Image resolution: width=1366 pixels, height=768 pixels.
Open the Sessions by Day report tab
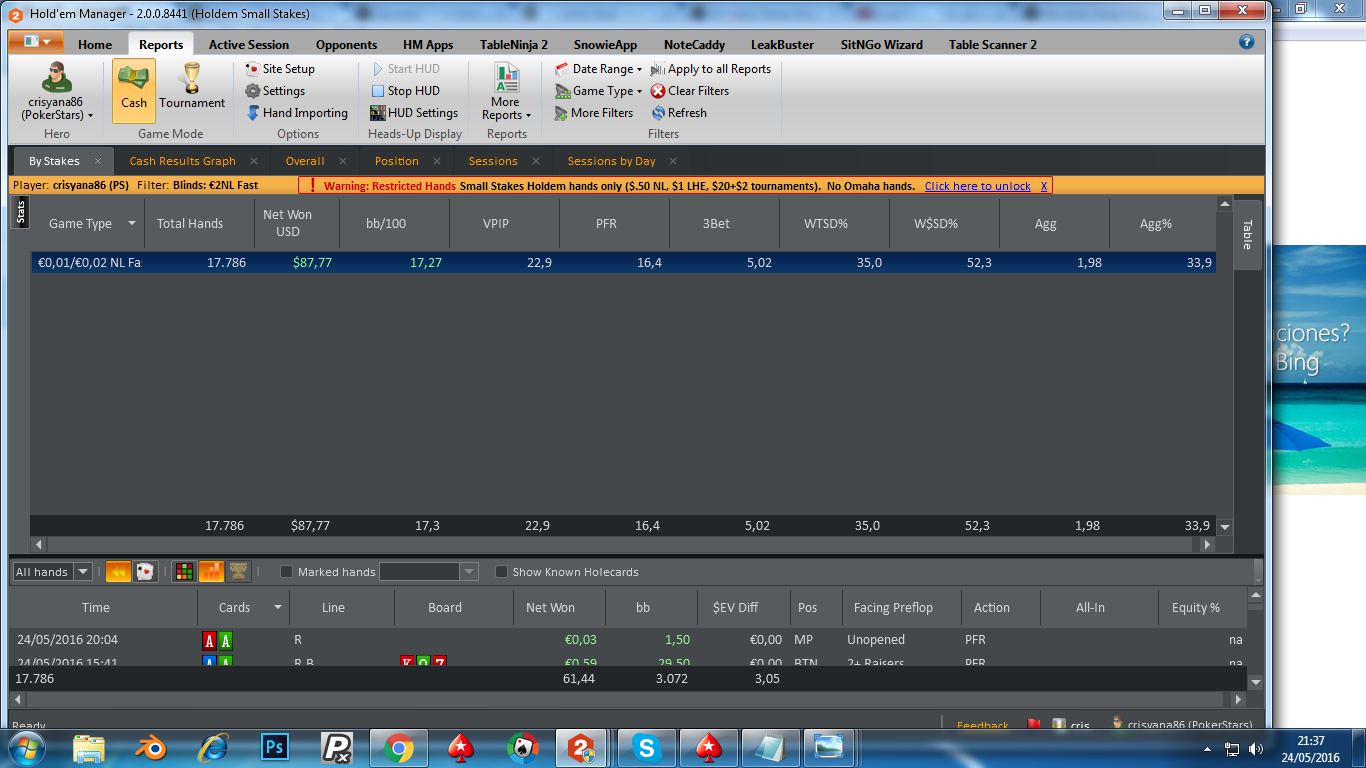[611, 161]
